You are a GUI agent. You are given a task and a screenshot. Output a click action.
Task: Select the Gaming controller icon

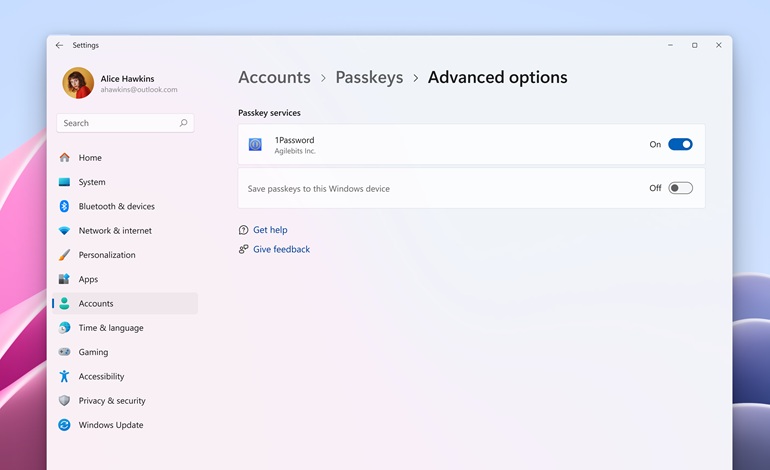64,352
